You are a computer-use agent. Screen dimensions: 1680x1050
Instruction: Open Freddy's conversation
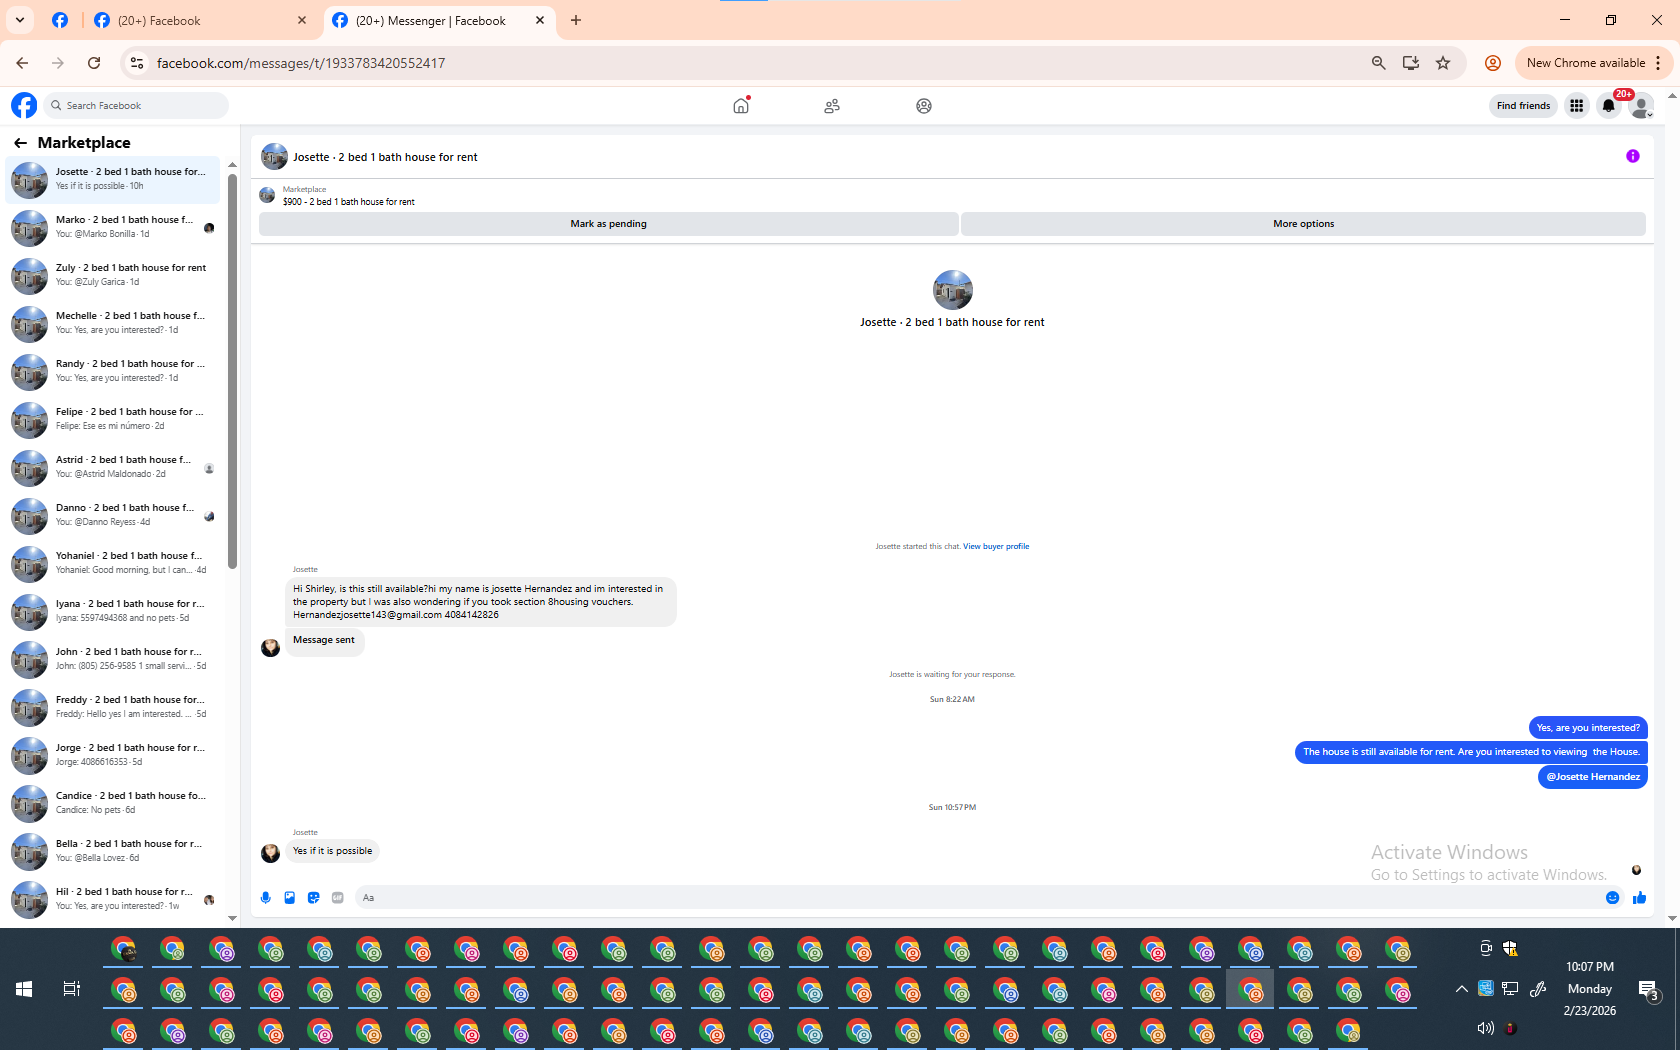[113, 707]
